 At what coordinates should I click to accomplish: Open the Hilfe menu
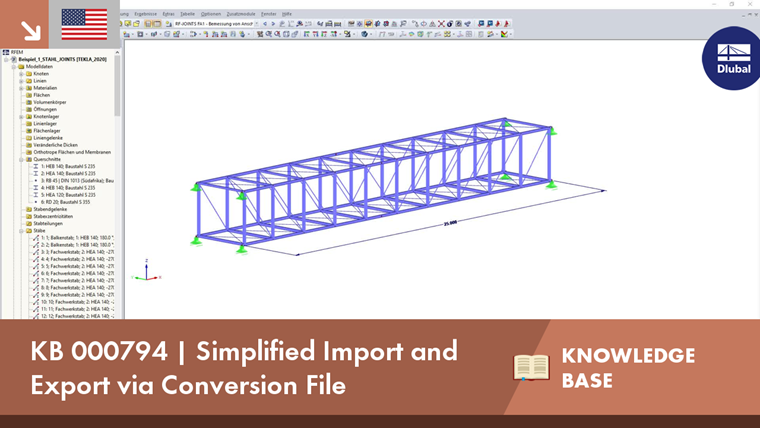[x=287, y=14]
